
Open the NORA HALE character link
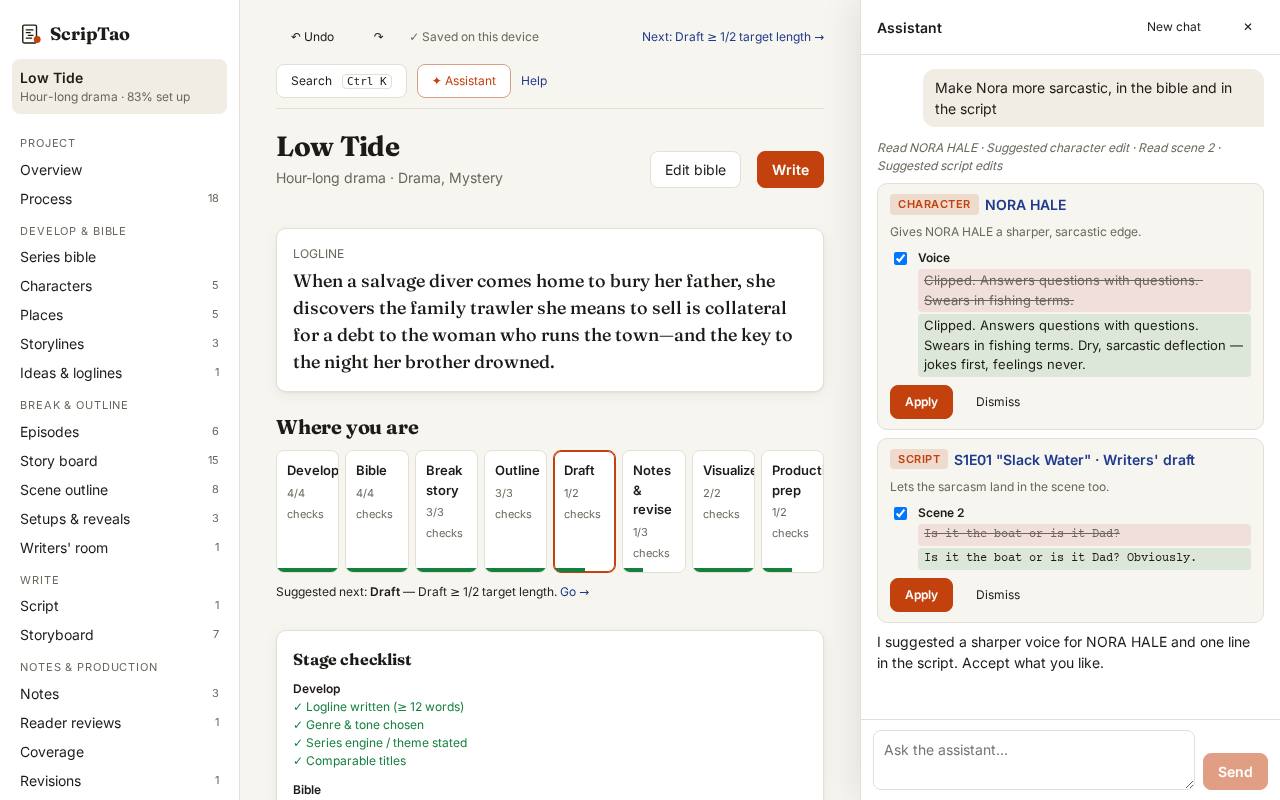1025,205
